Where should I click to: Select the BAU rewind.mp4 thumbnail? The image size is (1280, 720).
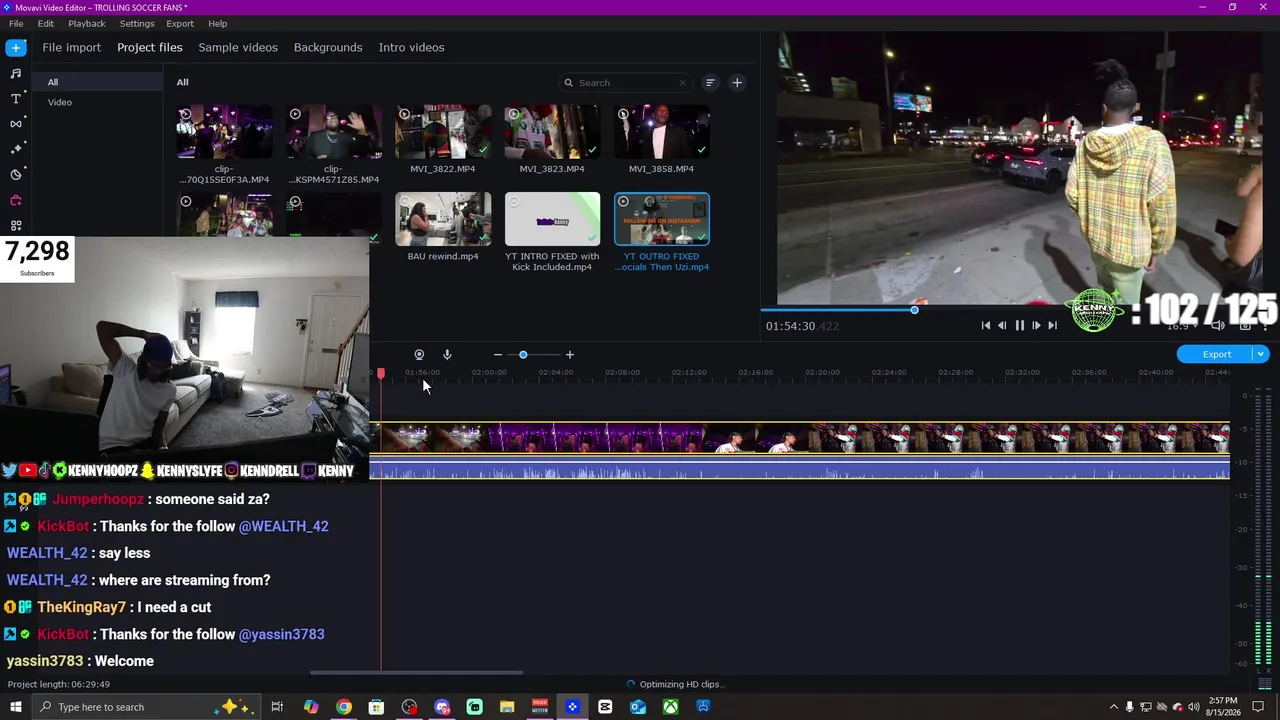[x=443, y=219]
